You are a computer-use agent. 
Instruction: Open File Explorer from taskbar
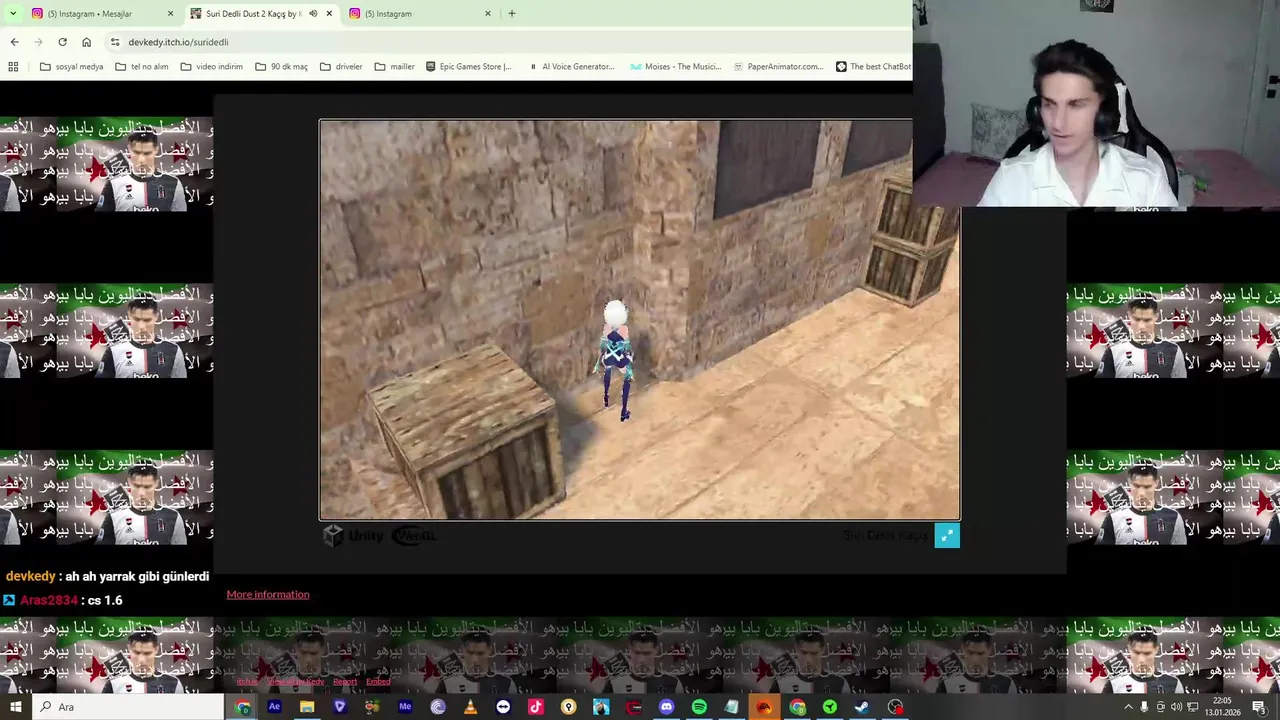coord(307,707)
